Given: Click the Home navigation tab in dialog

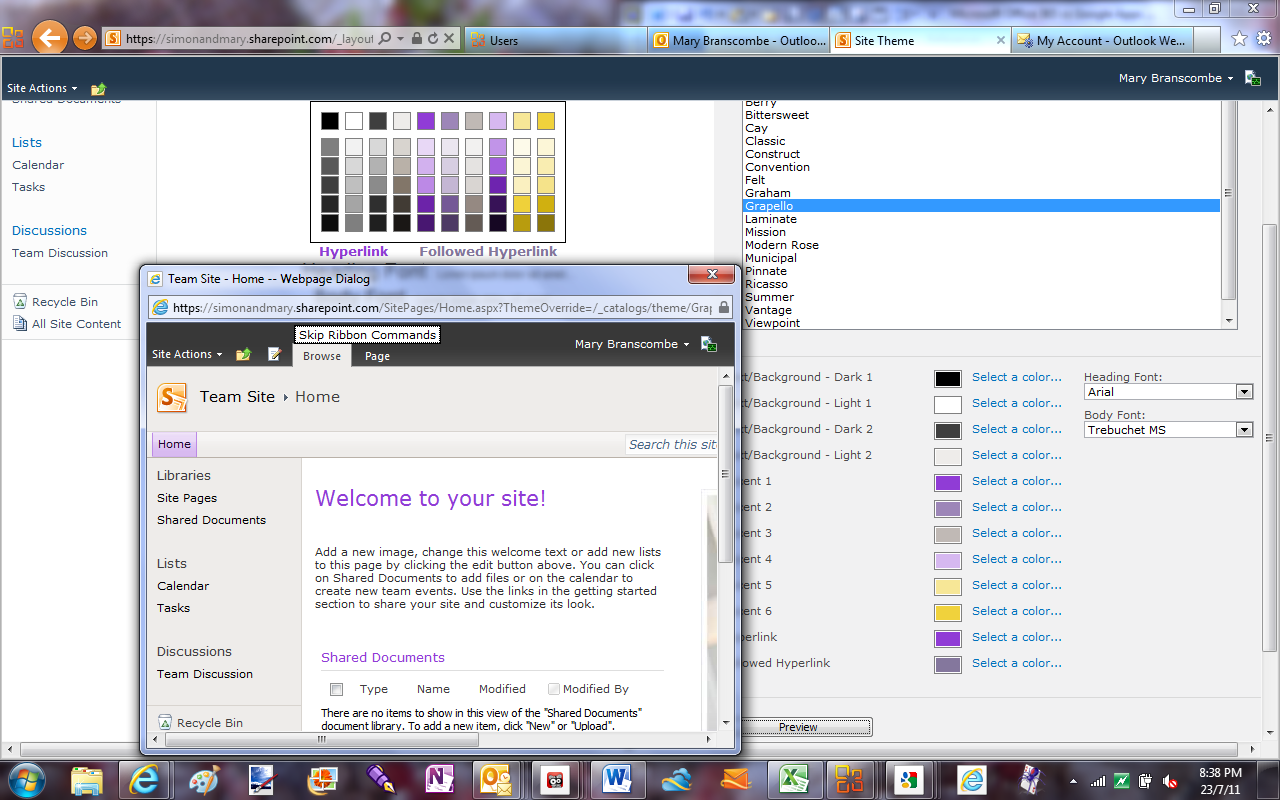Looking at the screenshot, I should [174, 444].
